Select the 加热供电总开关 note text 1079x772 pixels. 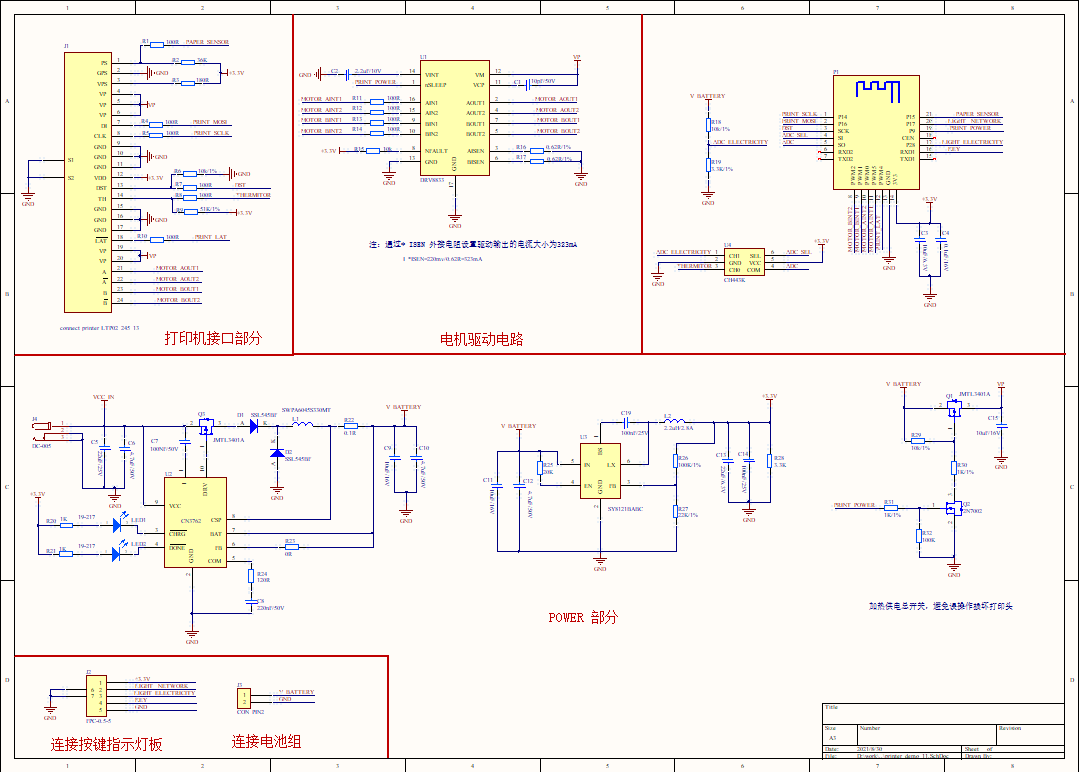tap(941, 606)
